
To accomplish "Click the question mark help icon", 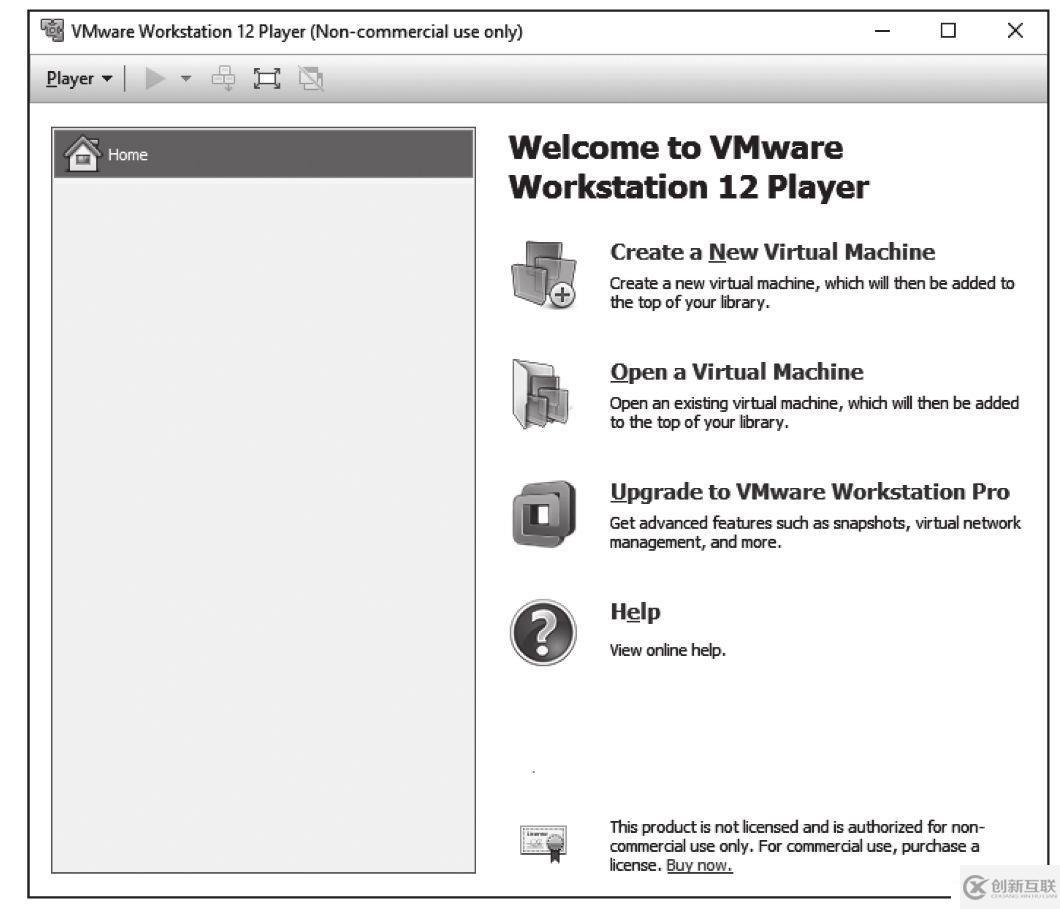I will point(544,633).
